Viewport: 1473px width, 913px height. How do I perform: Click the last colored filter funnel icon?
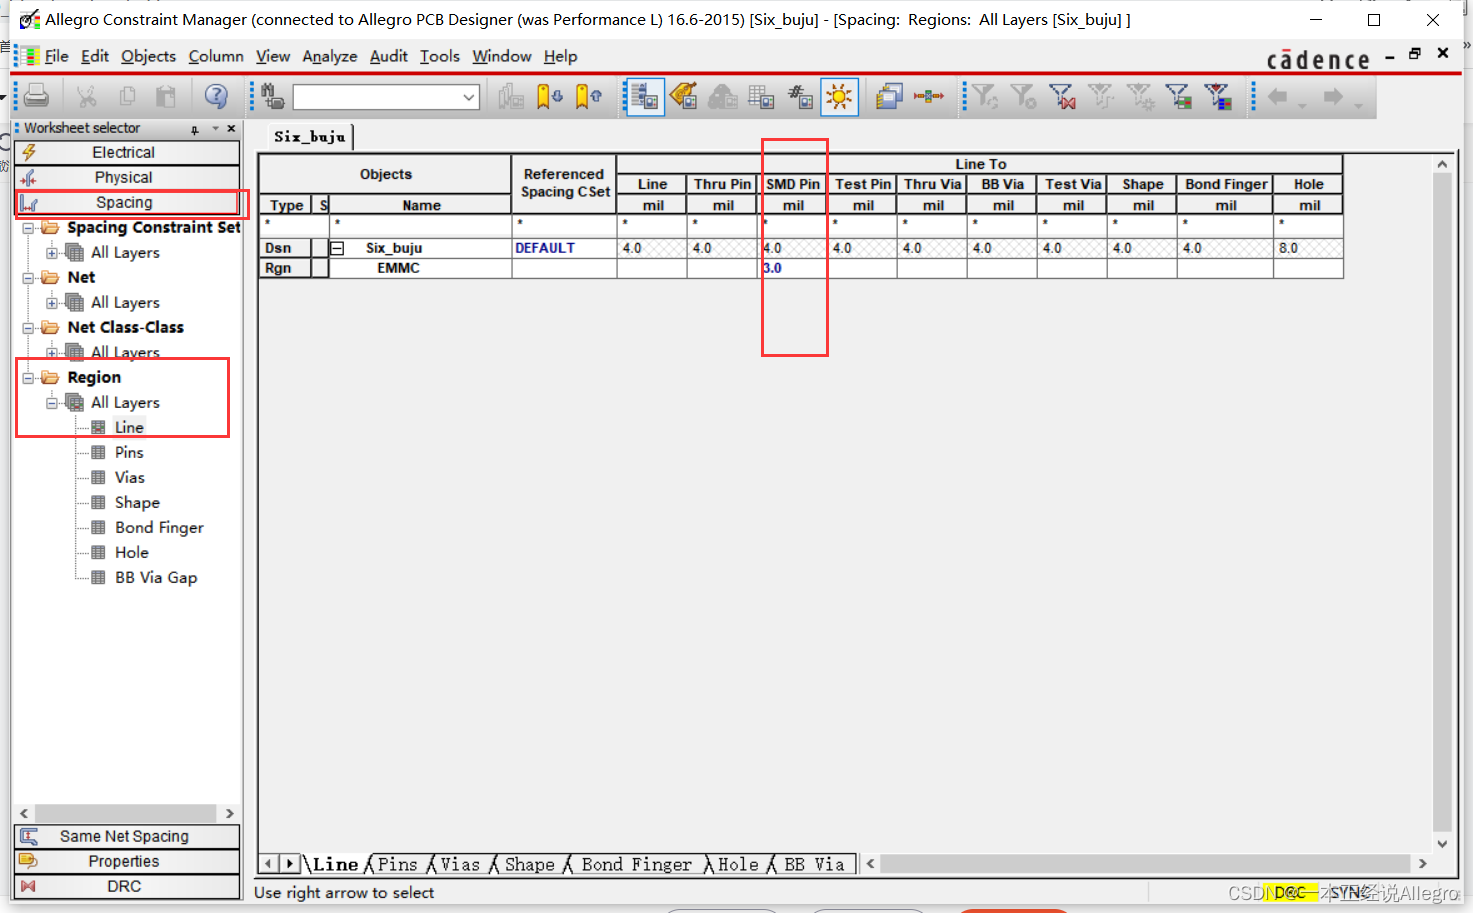[x=1218, y=96]
